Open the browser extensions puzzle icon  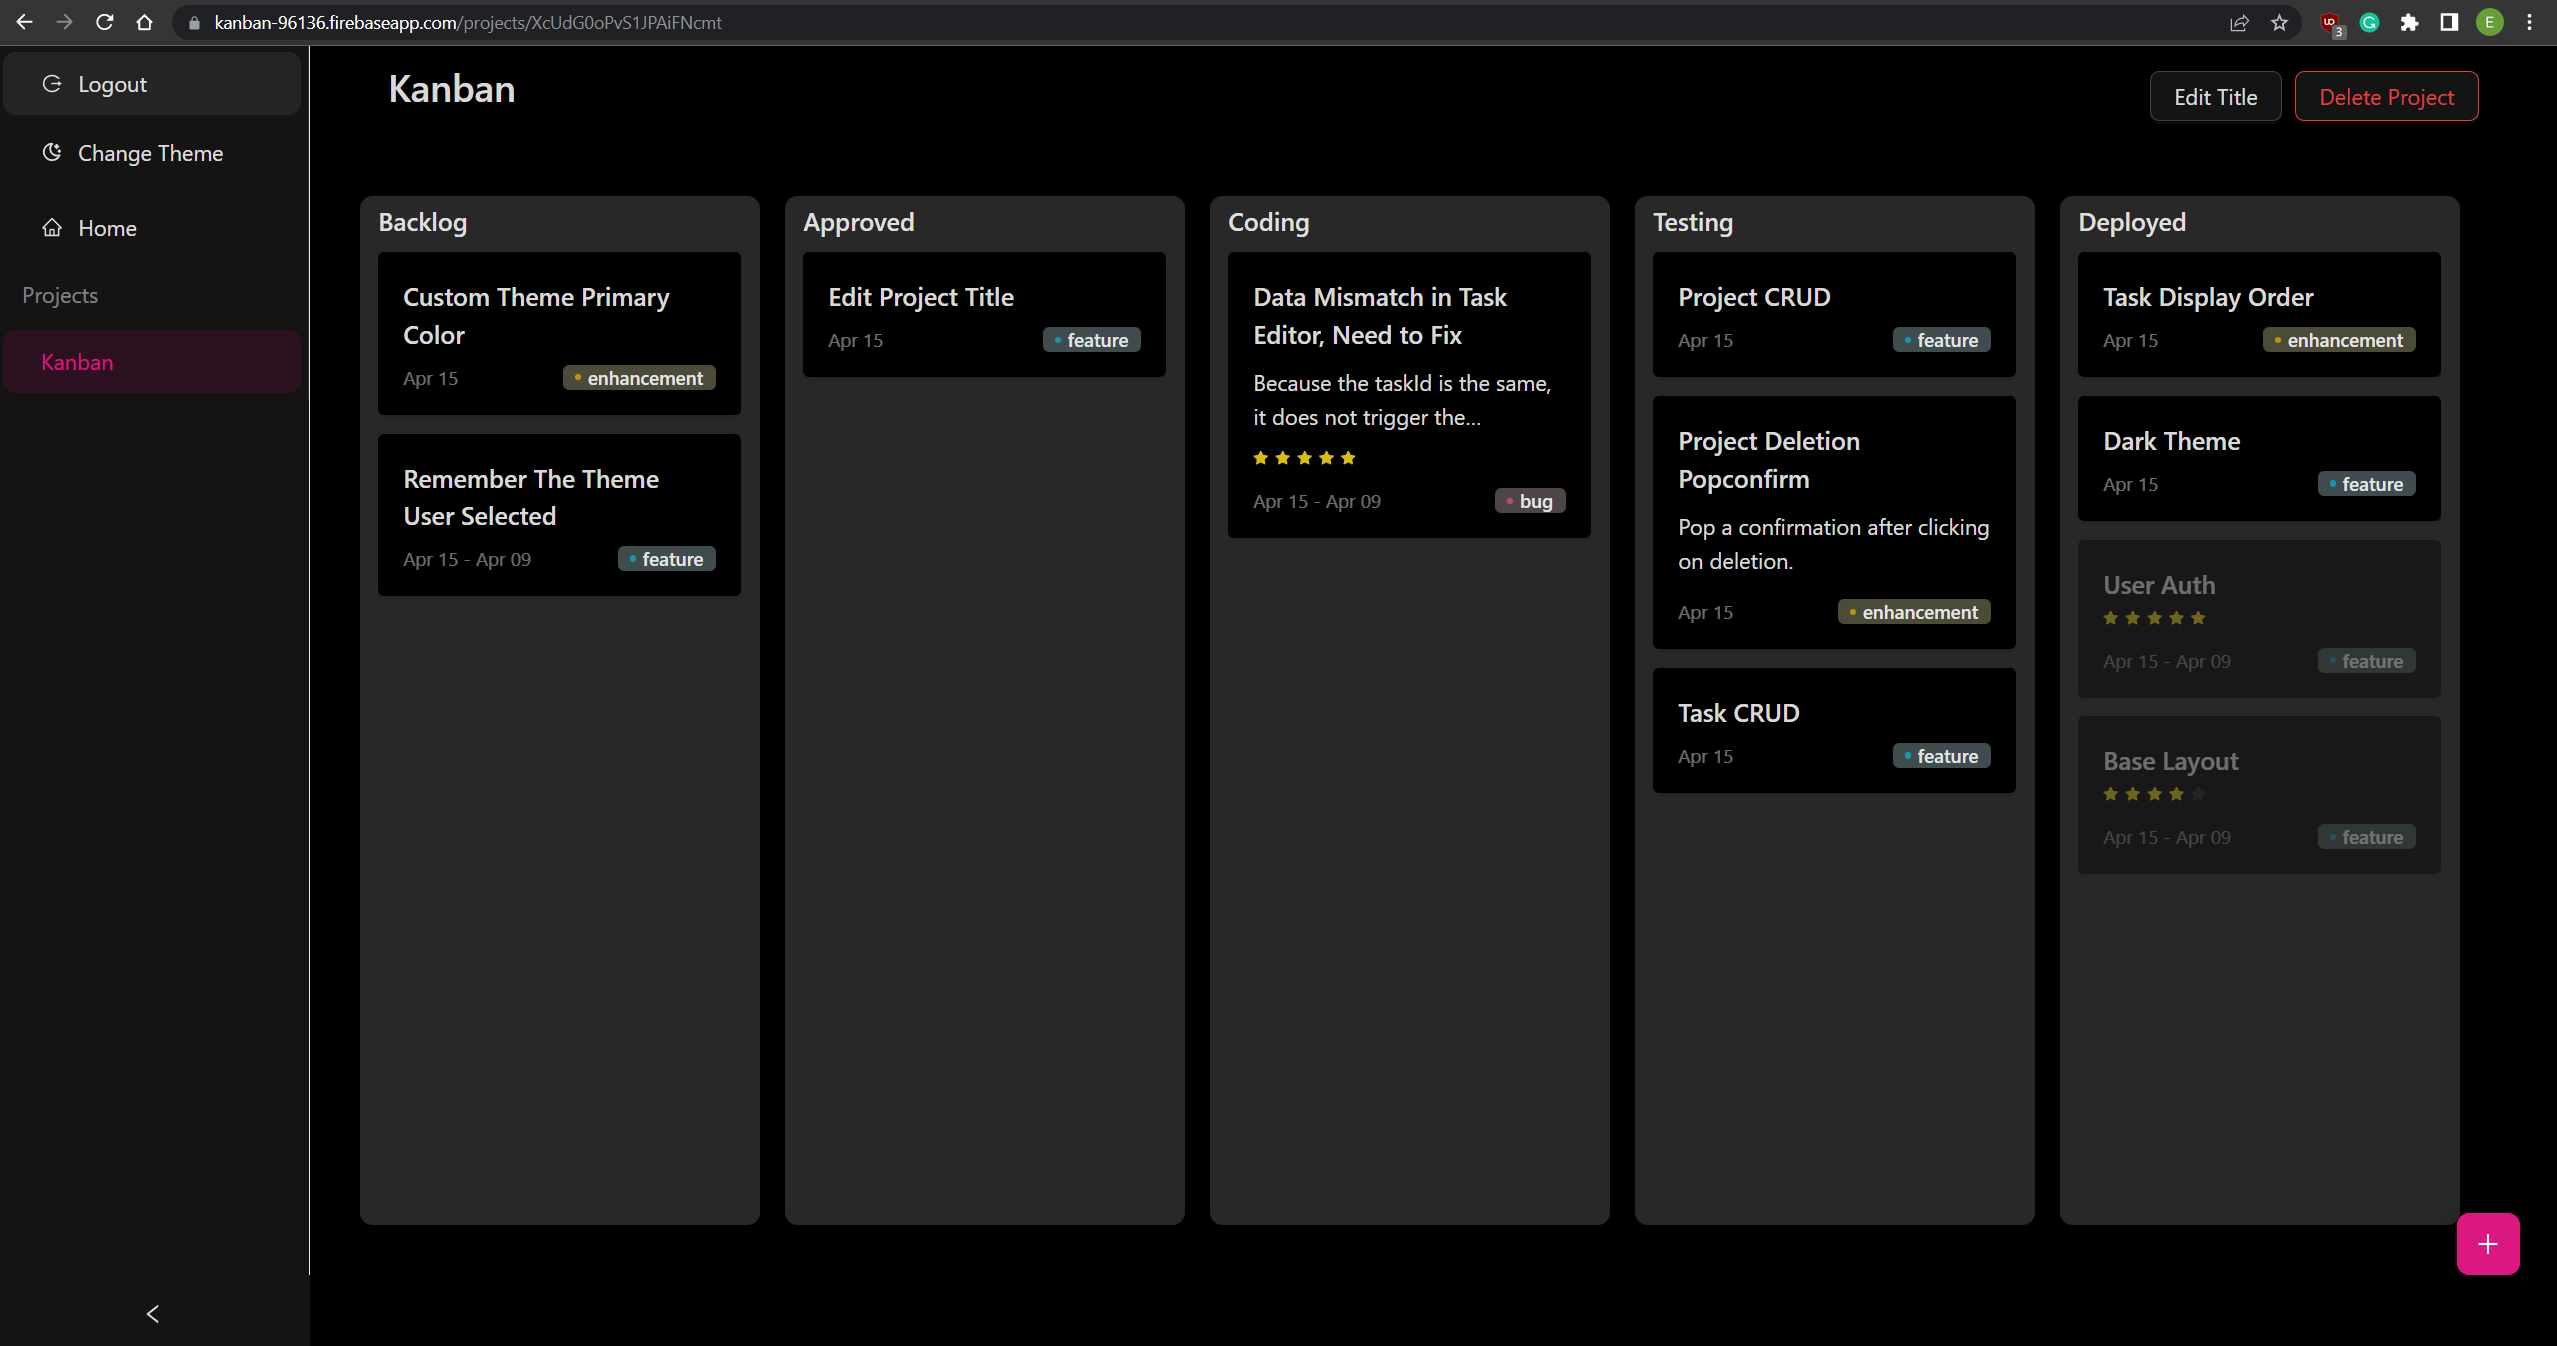tap(2409, 22)
